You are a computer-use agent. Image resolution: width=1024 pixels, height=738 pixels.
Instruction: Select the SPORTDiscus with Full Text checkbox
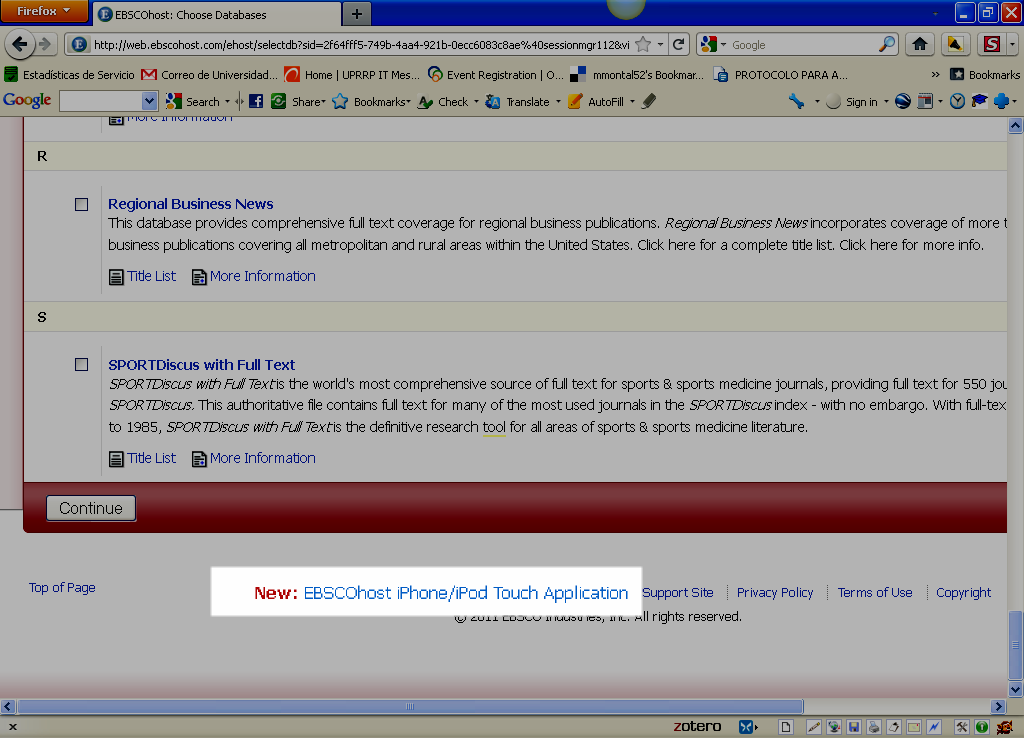[82, 364]
